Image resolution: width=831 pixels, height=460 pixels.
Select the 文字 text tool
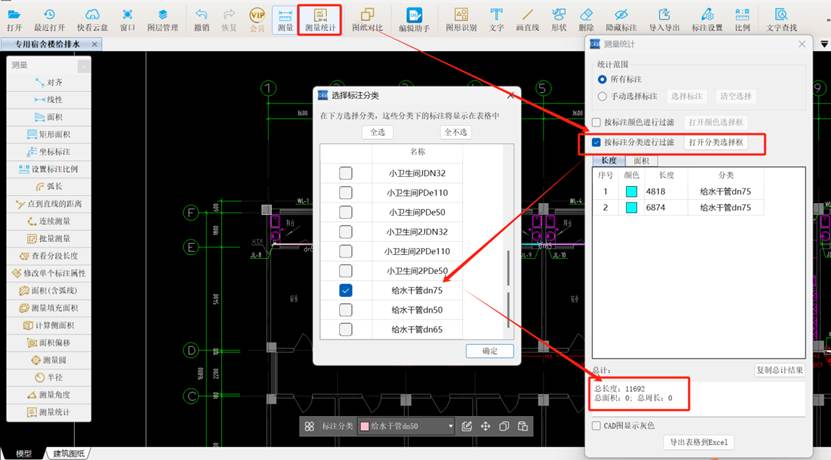[x=497, y=20]
